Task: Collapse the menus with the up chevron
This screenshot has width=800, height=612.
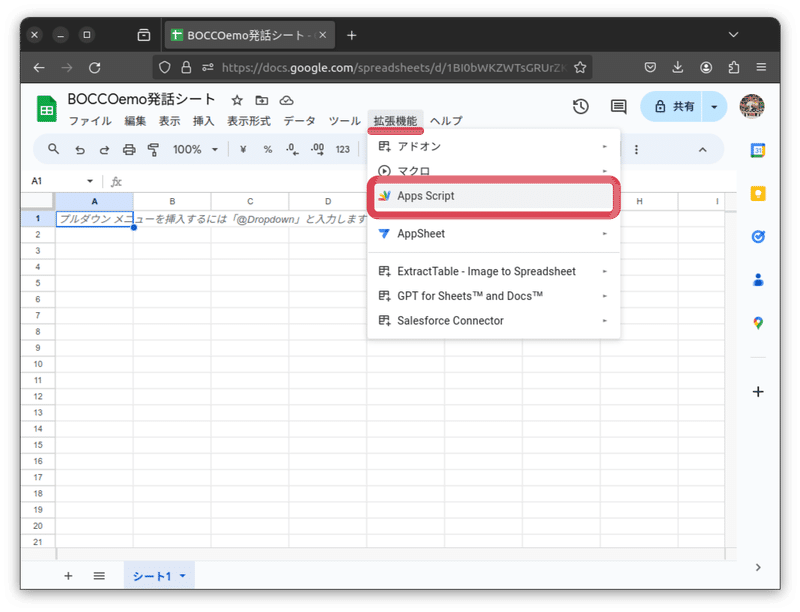Action: pyautogui.click(x=703, y=149)
